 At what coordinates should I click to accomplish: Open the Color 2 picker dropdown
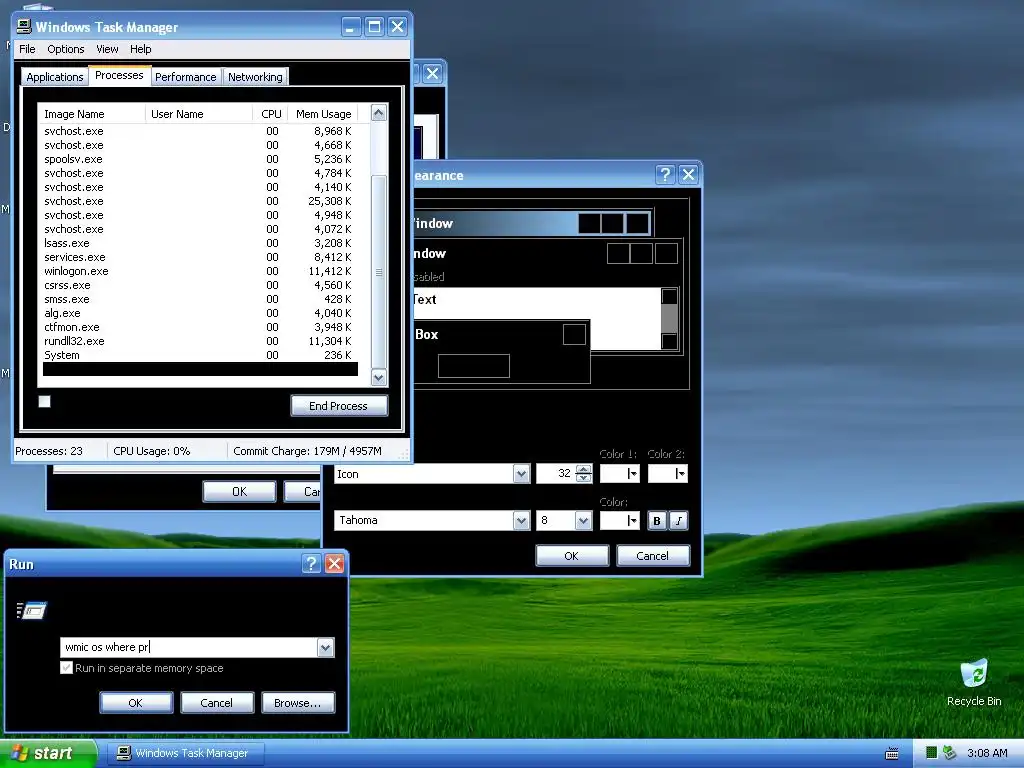(667, 474)
